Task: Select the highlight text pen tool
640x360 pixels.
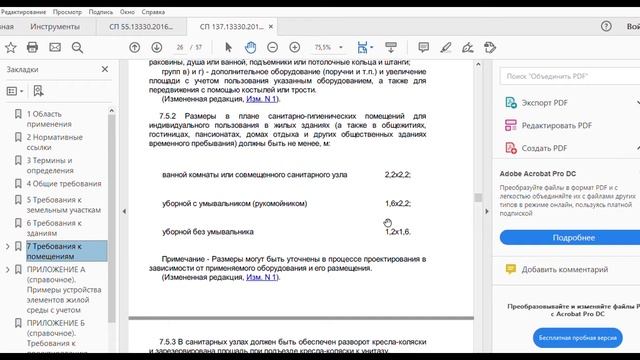Action: (x=446, y=48)
